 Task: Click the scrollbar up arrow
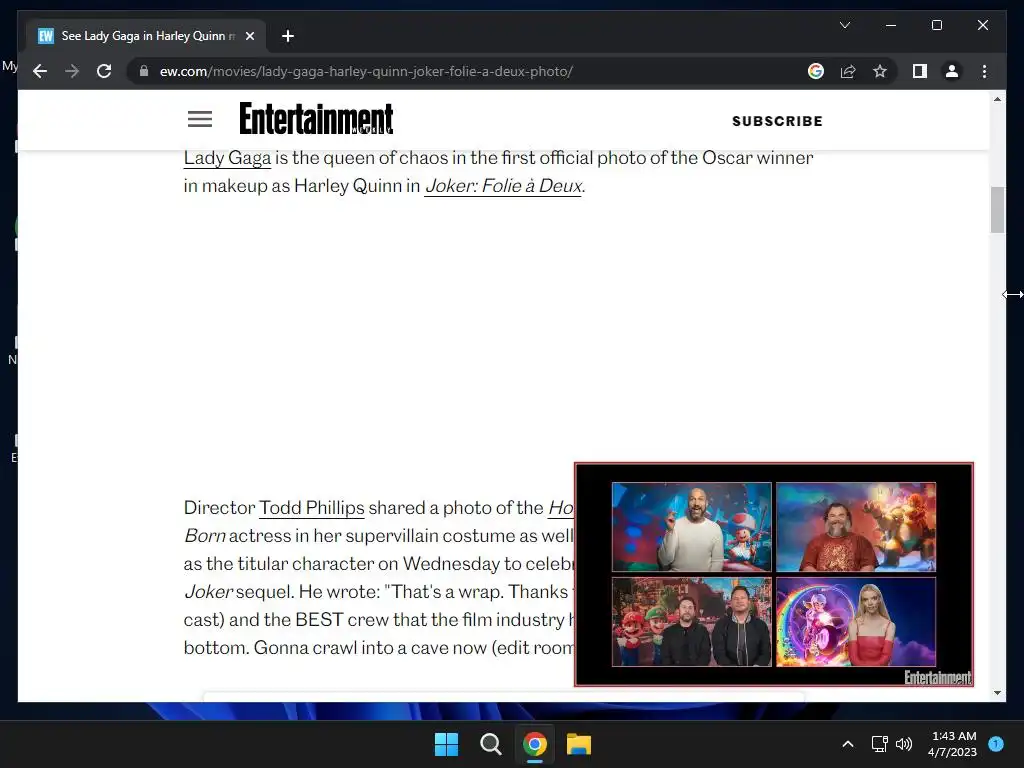pyautogui.click(x=997, y=99)
